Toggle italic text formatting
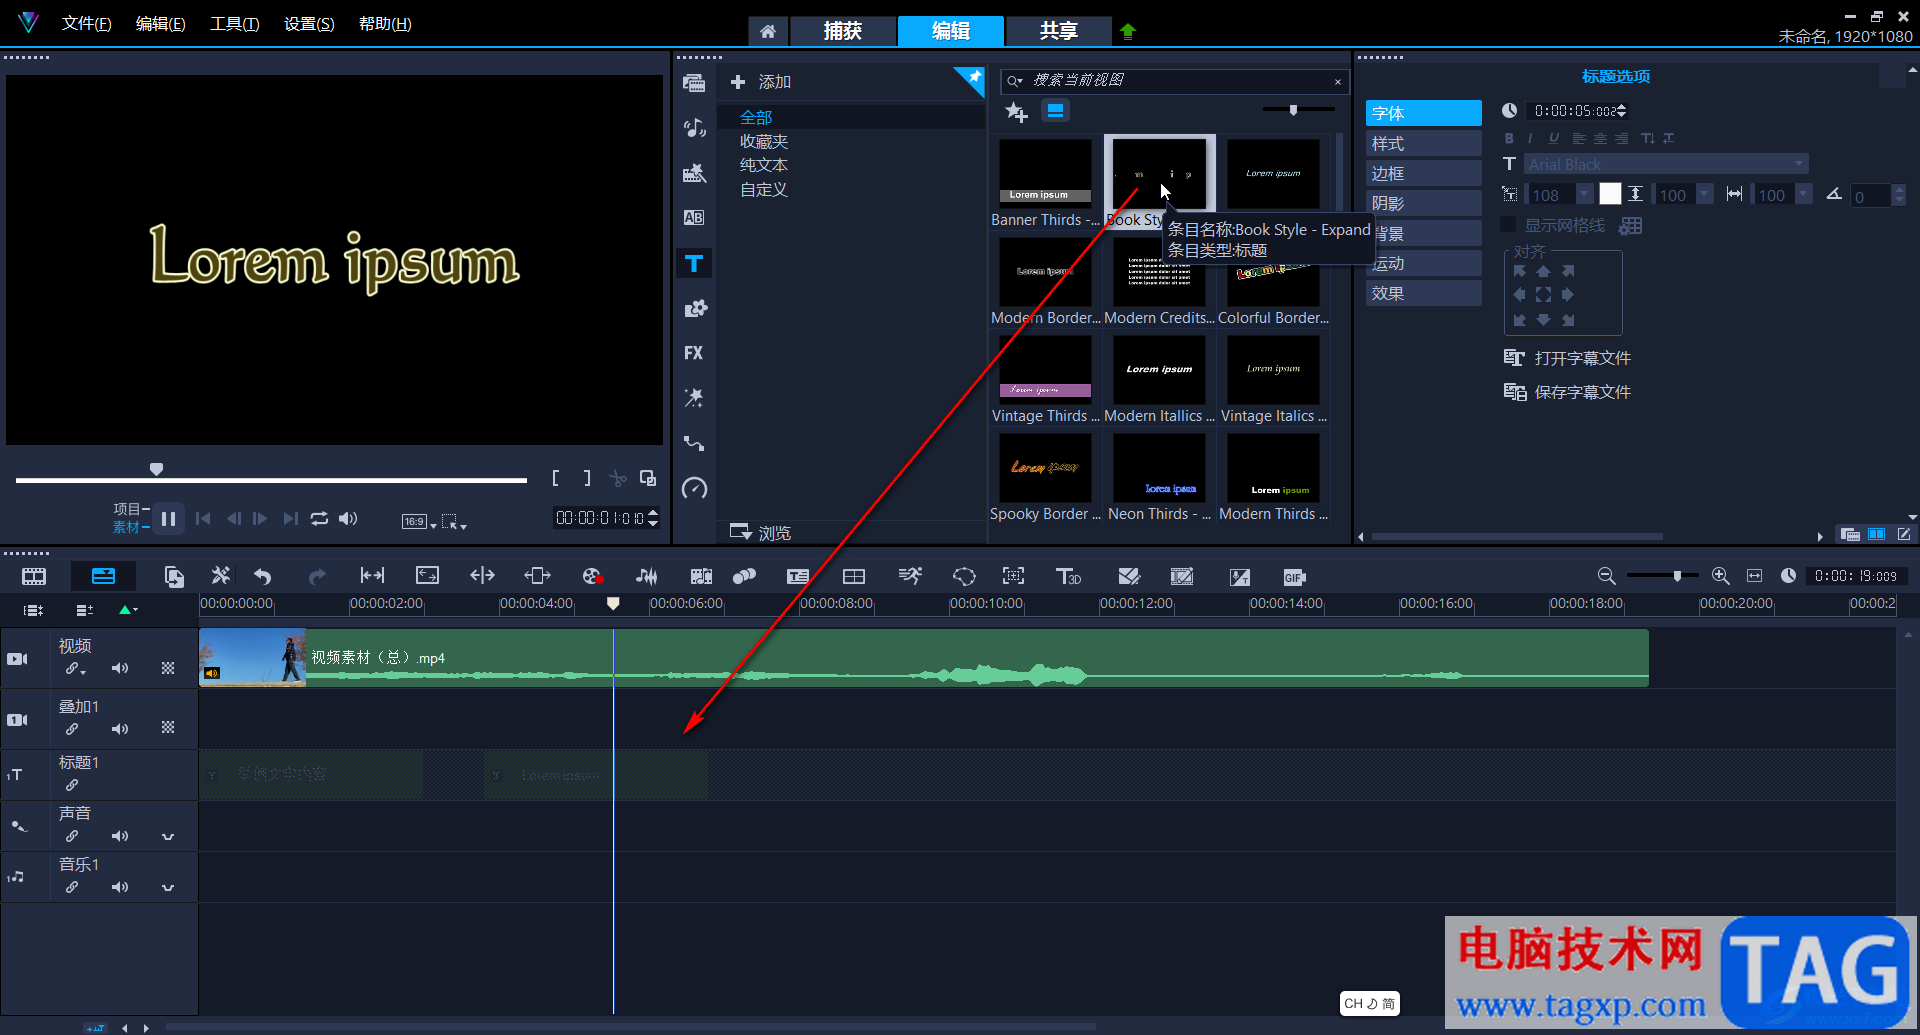 click(1530, 138)
